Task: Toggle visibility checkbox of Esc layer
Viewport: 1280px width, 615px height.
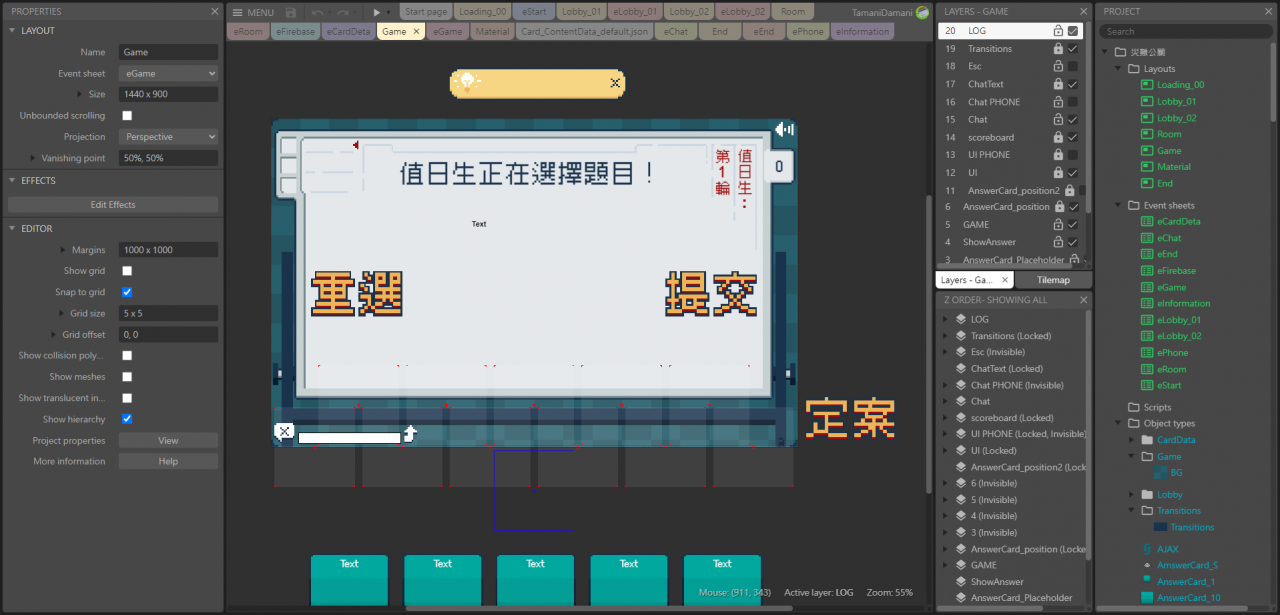Action: 1073,67
